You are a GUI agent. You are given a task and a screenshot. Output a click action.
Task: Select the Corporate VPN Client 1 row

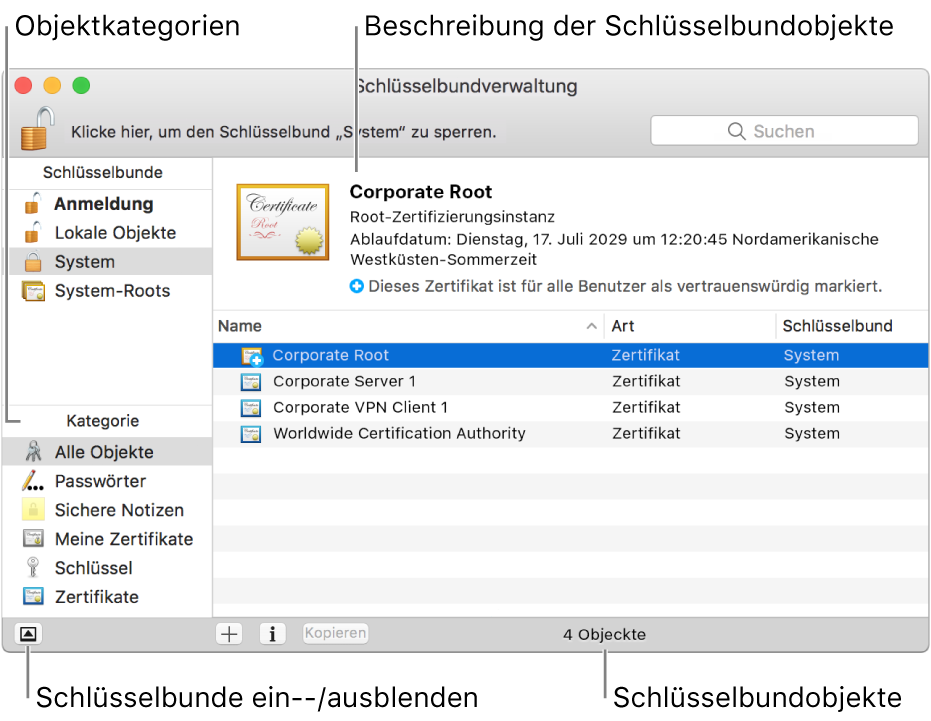click(x=571, y=407)
